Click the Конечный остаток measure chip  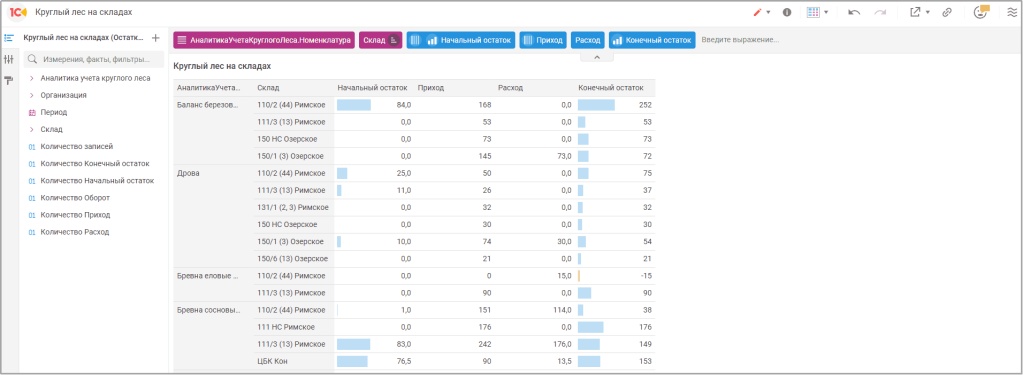point(652,40)
